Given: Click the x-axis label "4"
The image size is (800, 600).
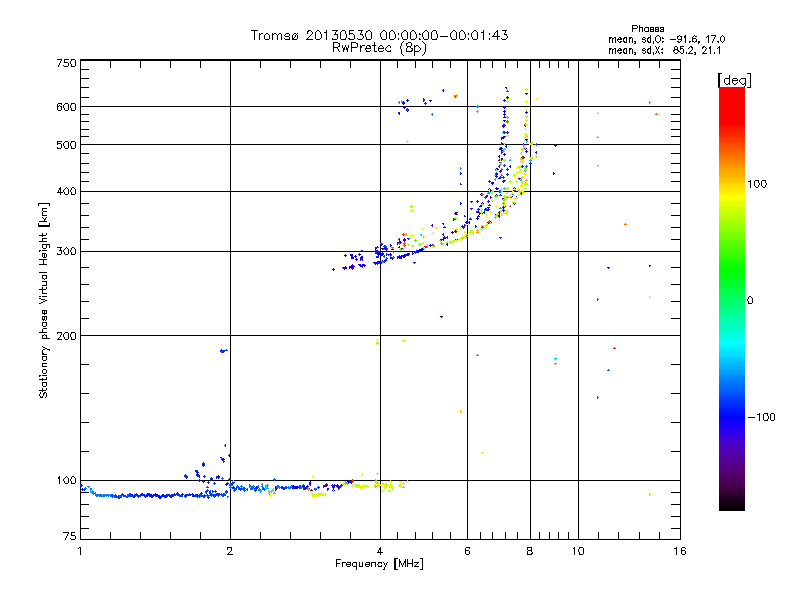Looking at the screenshot, I should (380, 551).
